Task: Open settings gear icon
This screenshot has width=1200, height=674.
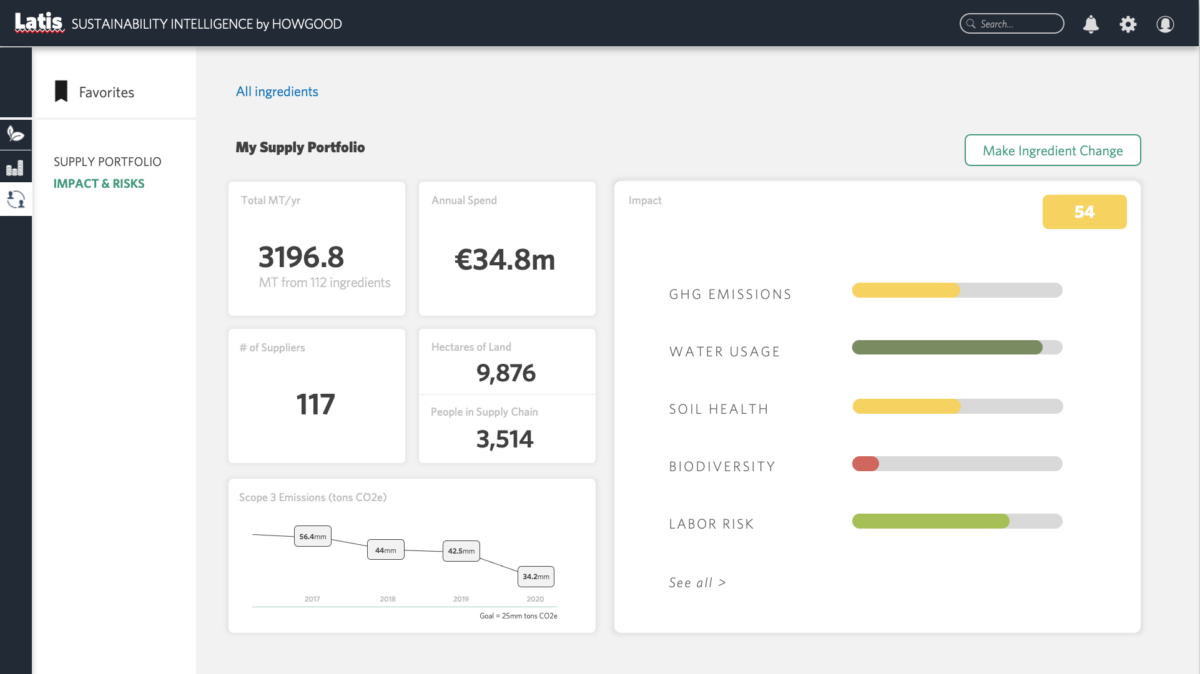Action: (x=1128, y=24)
